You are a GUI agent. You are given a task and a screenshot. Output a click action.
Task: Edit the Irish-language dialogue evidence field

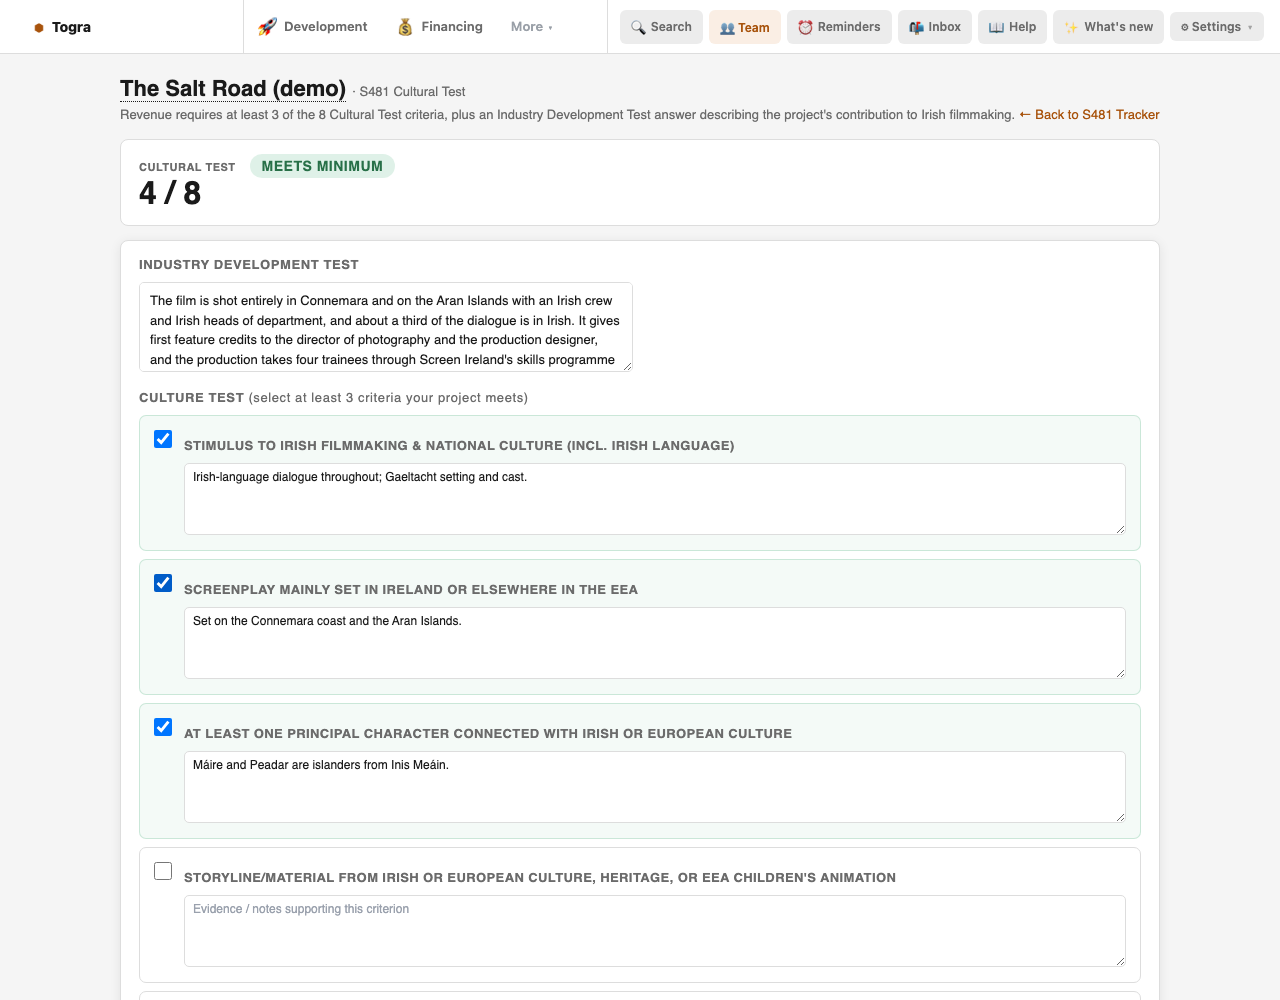(x=655, y=499)
